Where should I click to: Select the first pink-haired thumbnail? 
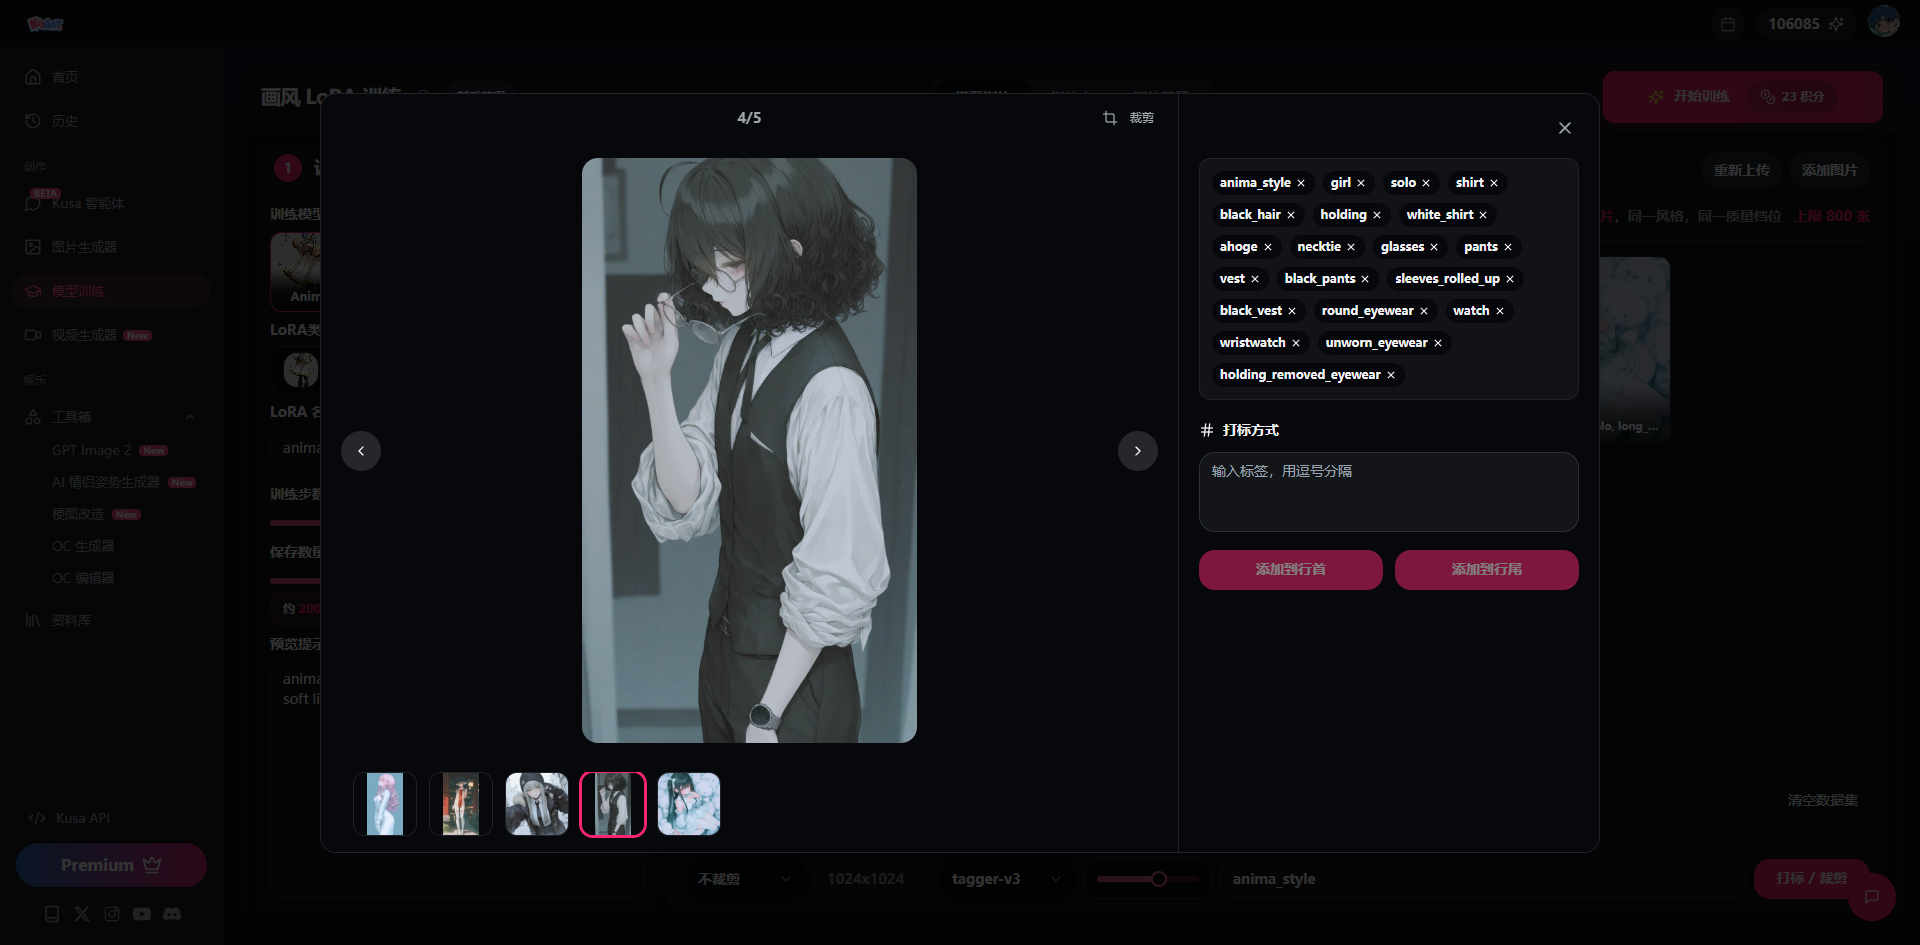[385, 804]
